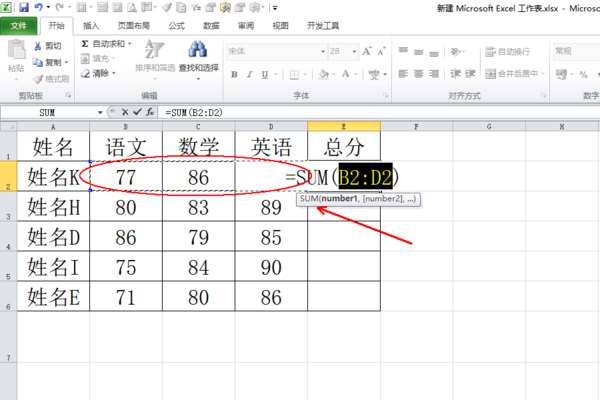Click the Orientation text angle icon
The height and width of the screenshot is (400, 600).
point(455,51)
